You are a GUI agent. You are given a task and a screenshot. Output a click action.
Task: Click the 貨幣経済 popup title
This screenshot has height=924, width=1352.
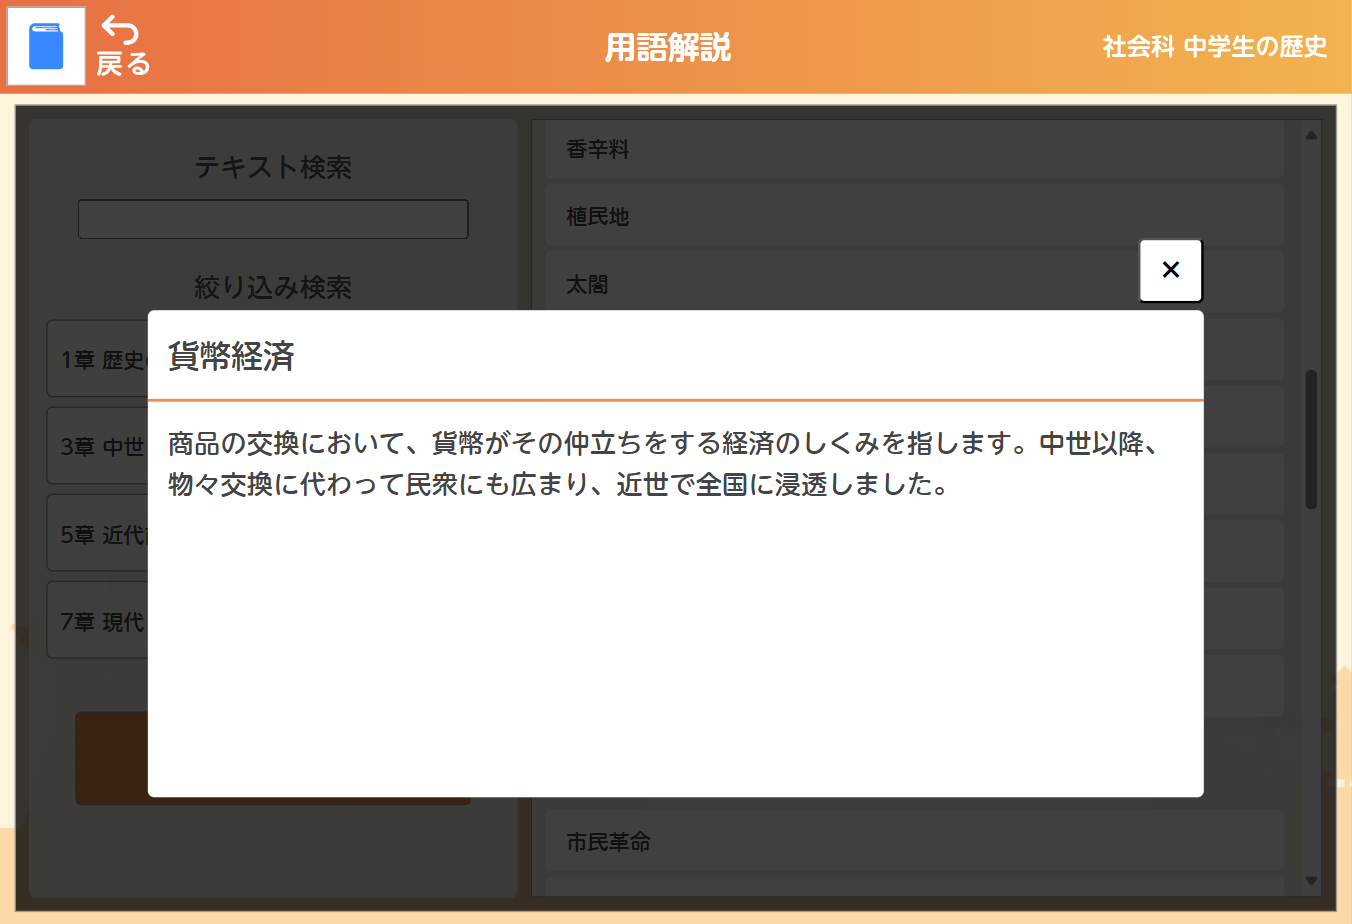pyautogui.click(x=231, y=356)
